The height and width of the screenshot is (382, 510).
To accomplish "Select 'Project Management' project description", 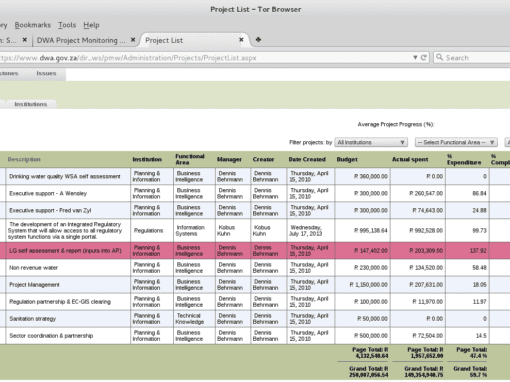I will pos(34,285).
